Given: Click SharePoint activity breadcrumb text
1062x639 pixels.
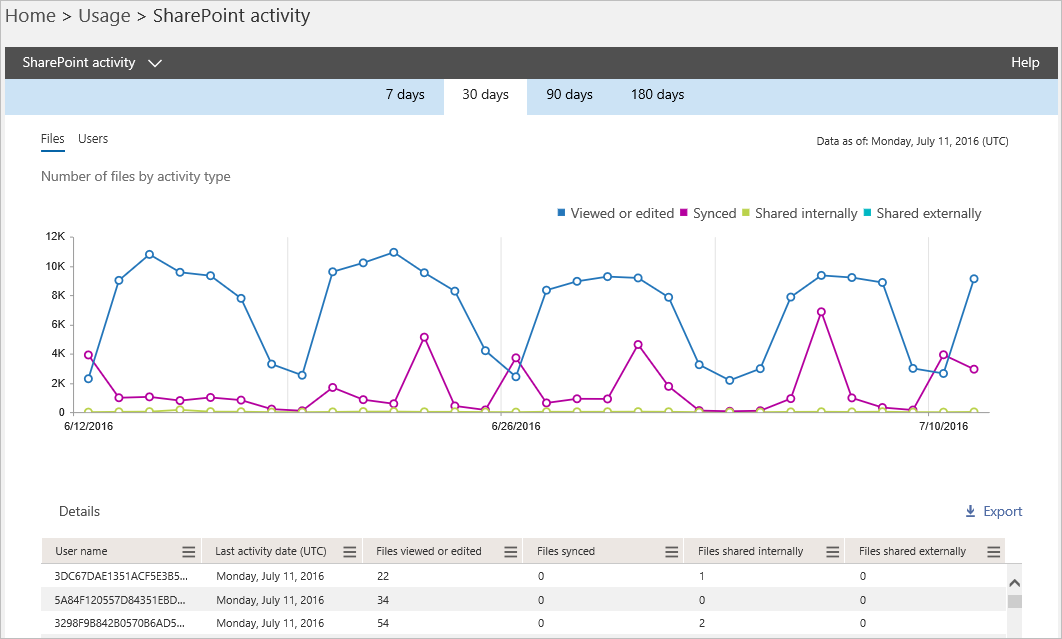Looking at the screenshot, I should pyautogui.click(x=232, y=16).
